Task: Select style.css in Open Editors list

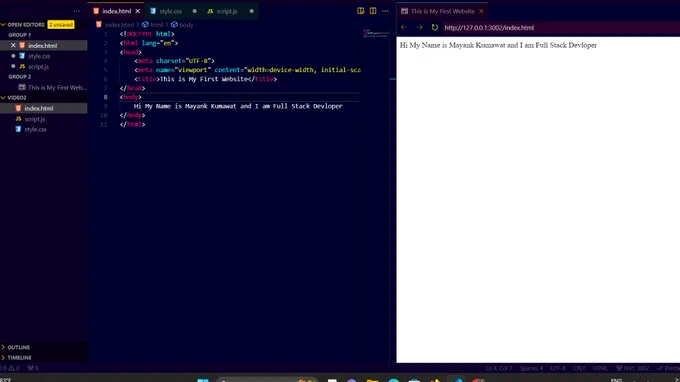Action: click(x=39, y=56)
